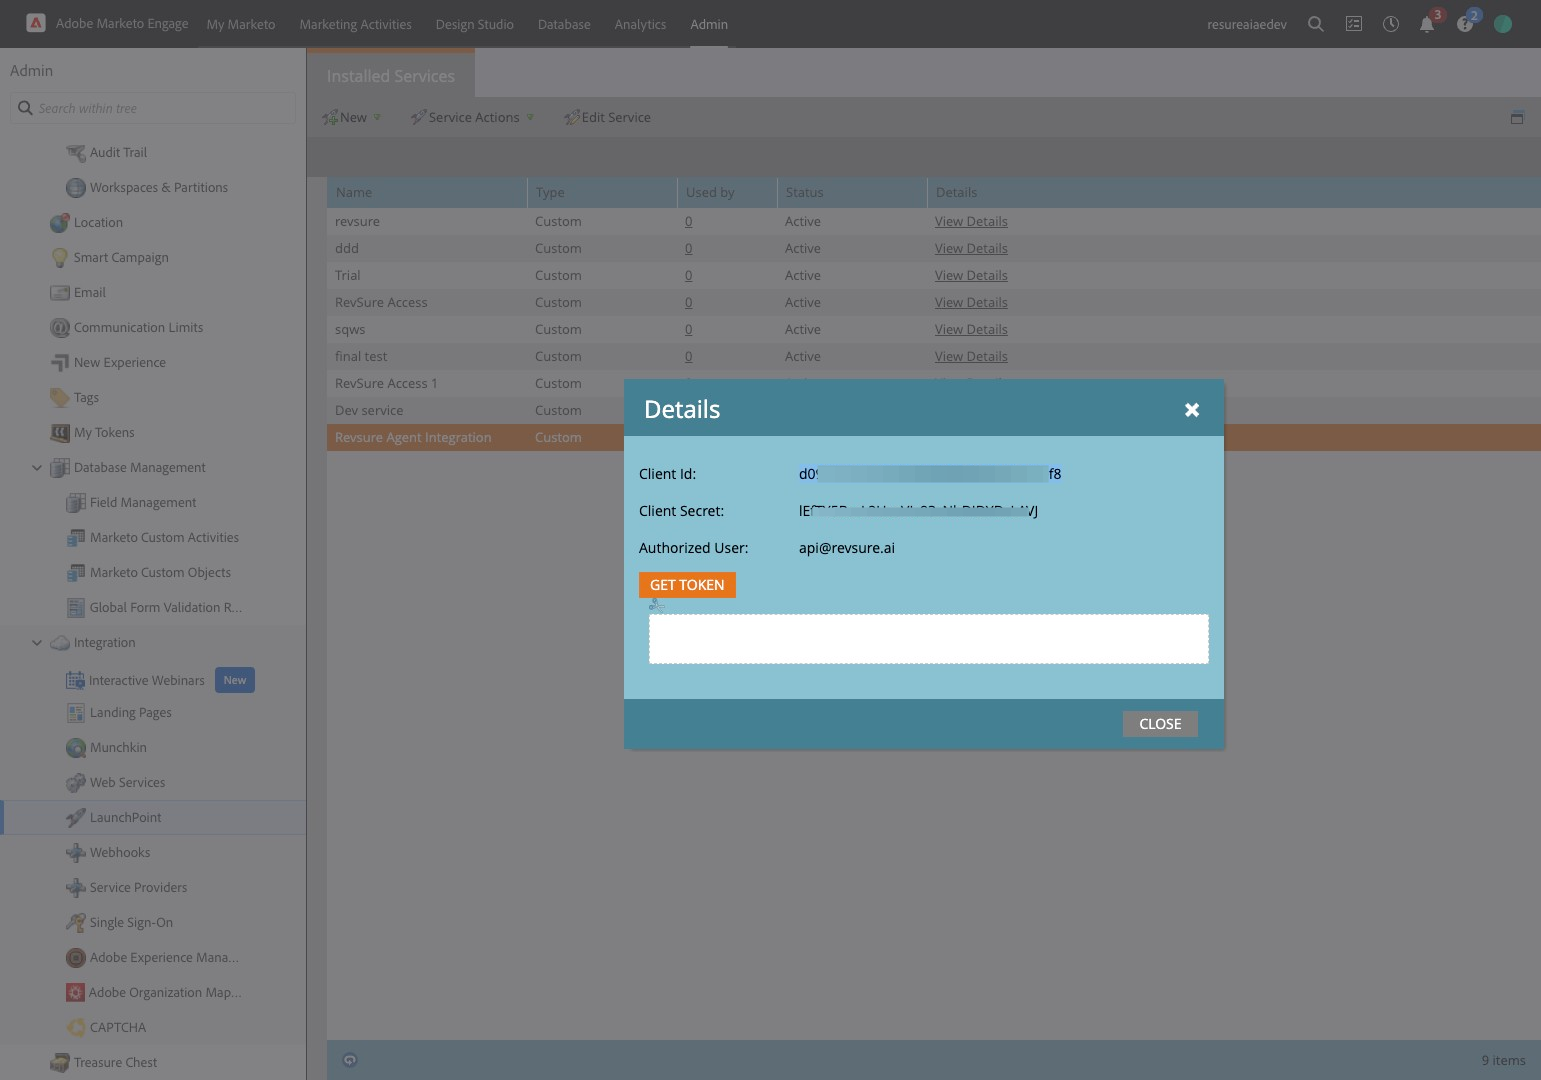Click the Status column header
The height and width of the screenshot is (1080, 1541).
point(852,192)
